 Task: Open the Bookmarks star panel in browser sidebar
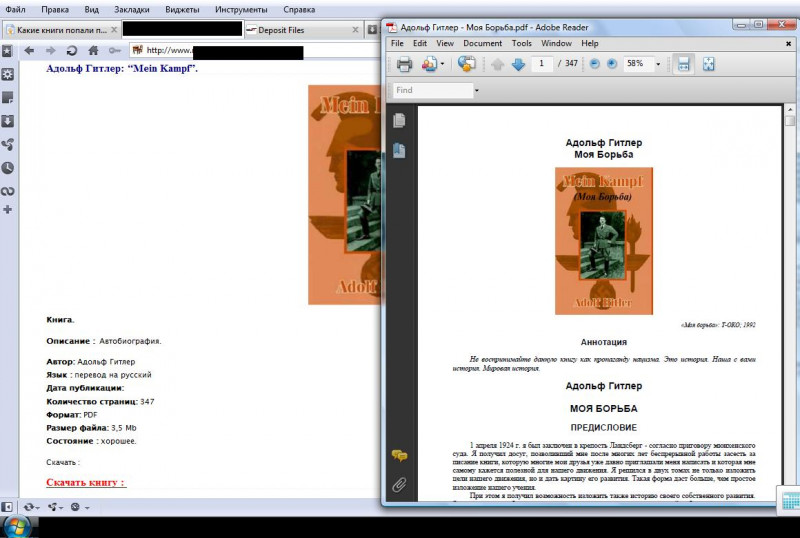[x=7, y=51]
